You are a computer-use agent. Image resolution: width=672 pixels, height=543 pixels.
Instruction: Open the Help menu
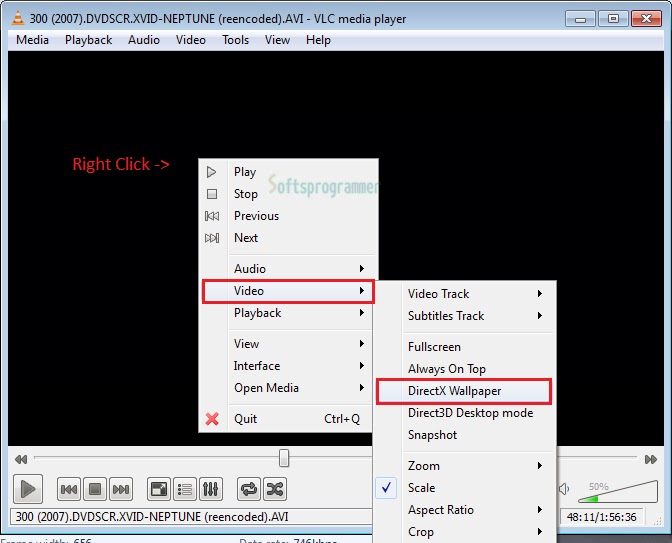[x=318, y=40]
